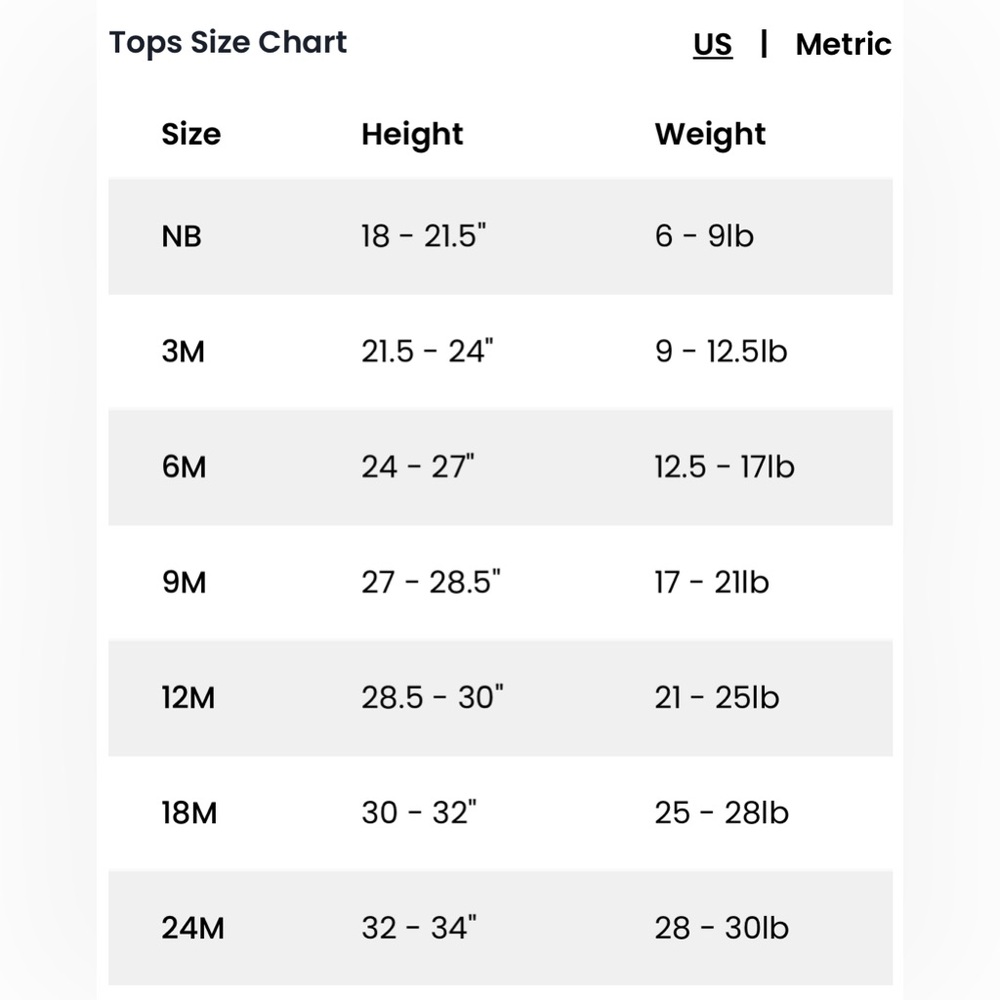Select the 25 - 28lb weight value
1000x1000 pixels.
click(722, 812)
